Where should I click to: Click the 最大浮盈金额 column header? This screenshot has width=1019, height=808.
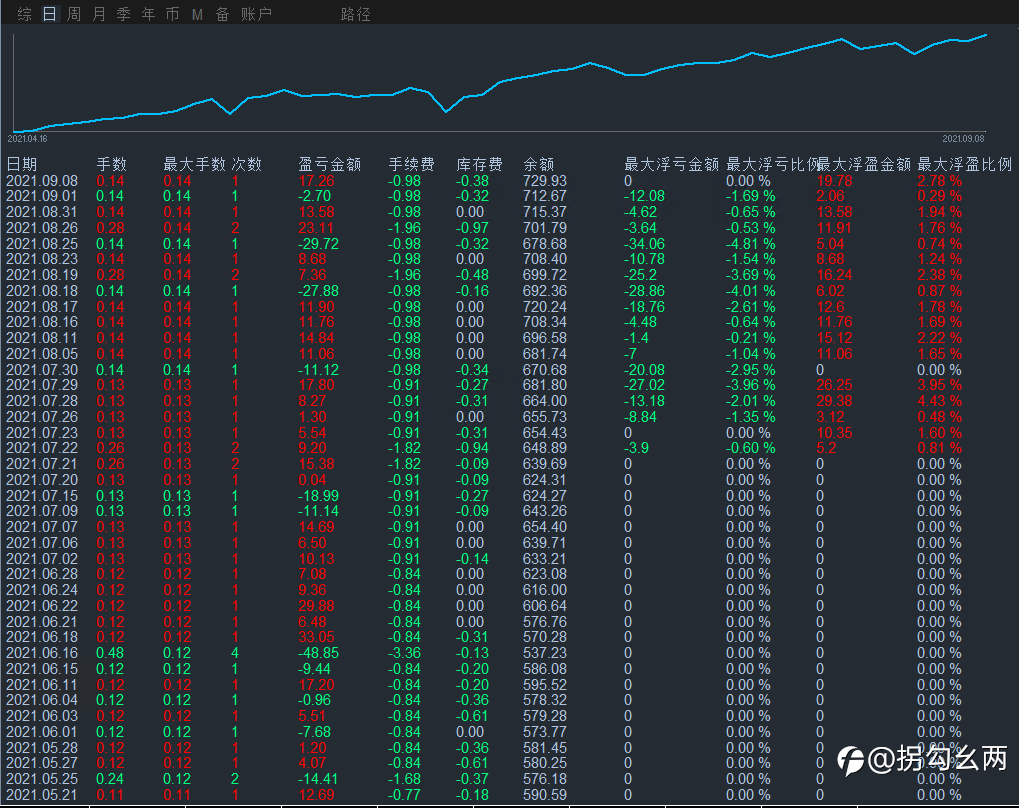click(x=864, y=164)
